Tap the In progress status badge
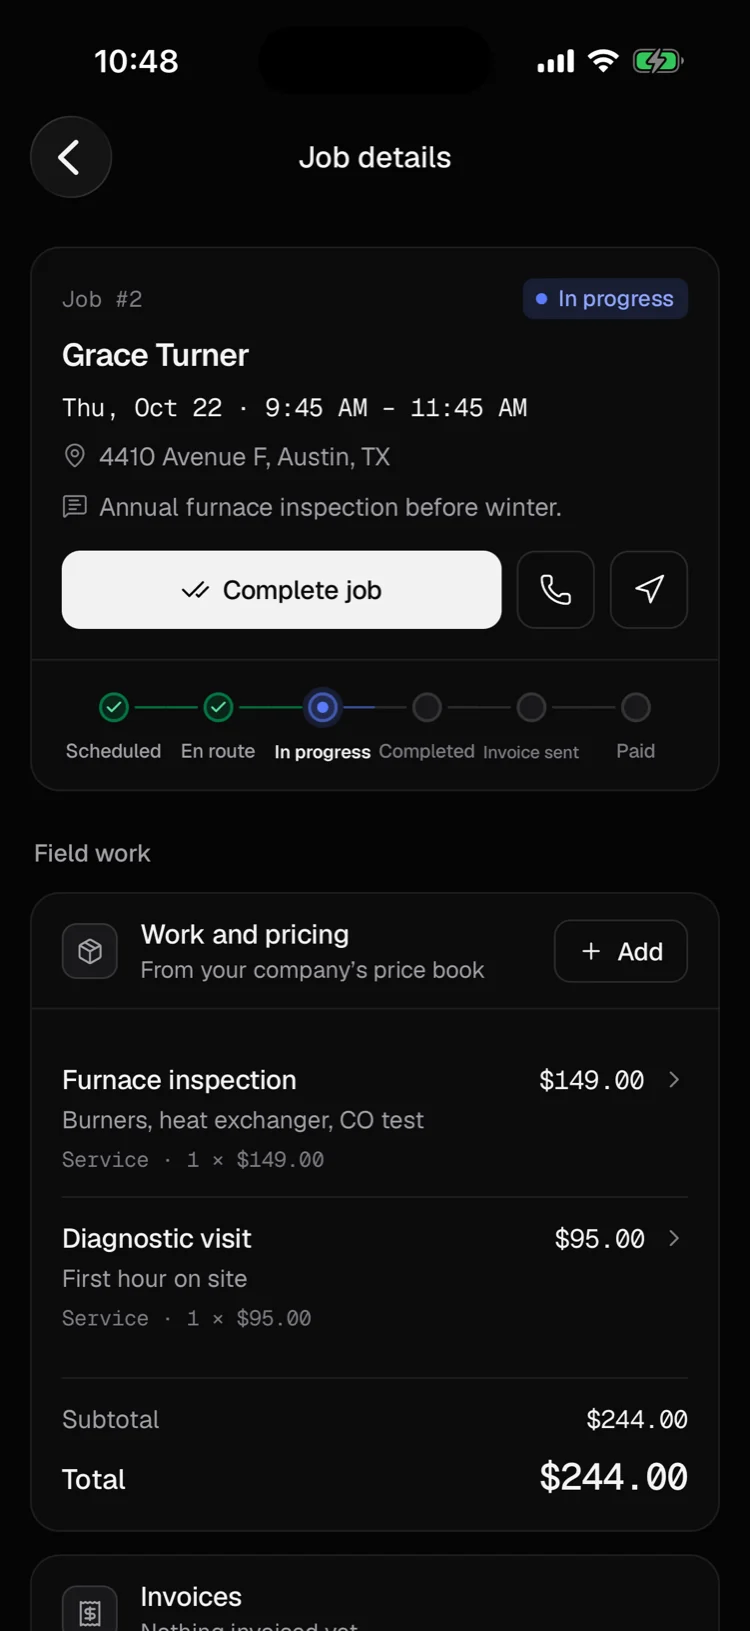This screenshot has width=750, height=1631. click(605, 299)
